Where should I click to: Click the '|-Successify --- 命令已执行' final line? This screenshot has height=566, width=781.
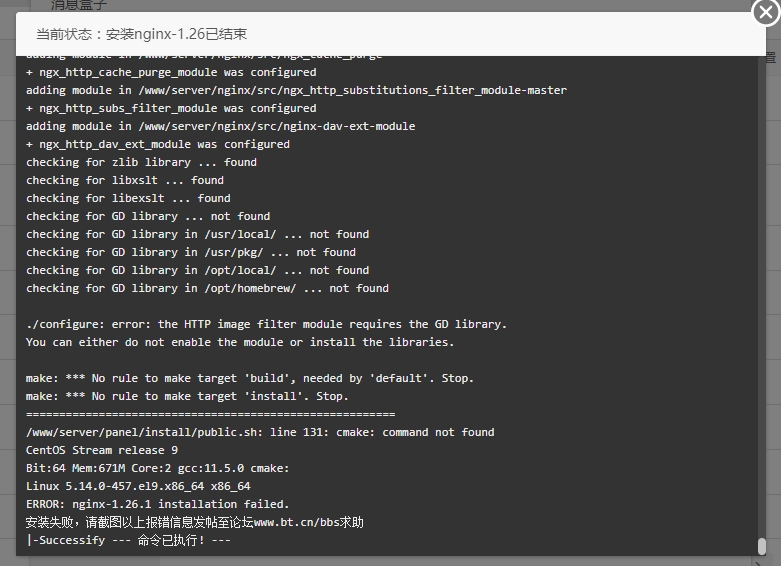128,540
